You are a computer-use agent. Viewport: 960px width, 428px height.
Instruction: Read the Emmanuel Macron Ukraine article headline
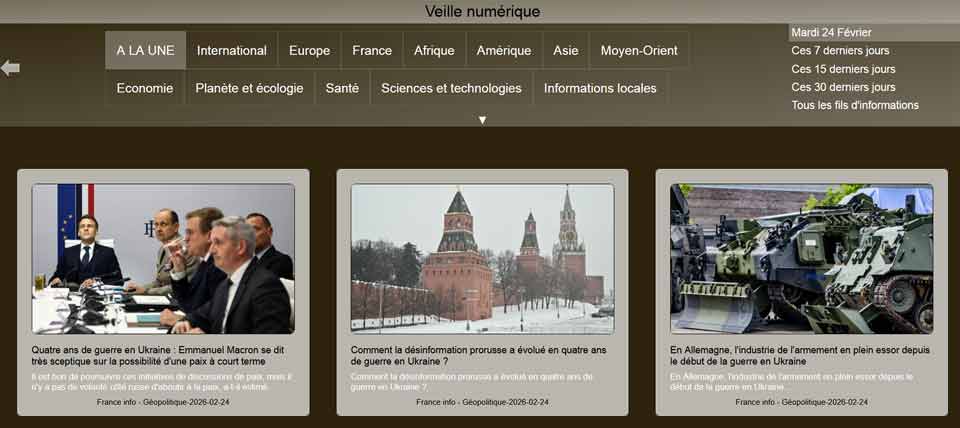(x=158, y=356)
